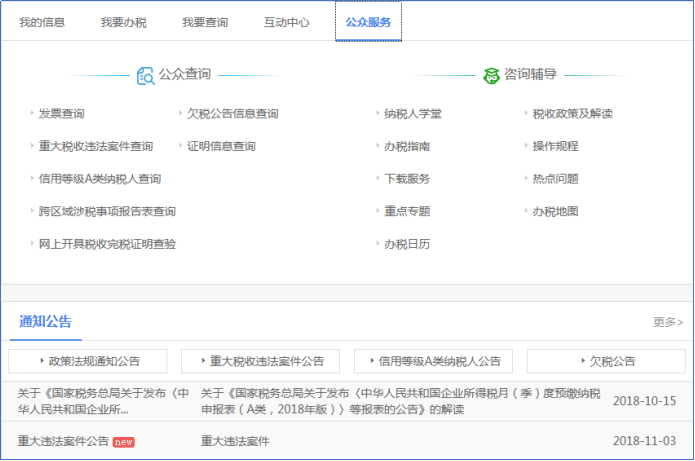This screenshot has width=695, height=461.
Task: Open 发票查询 link
Action: coord(61,114)
